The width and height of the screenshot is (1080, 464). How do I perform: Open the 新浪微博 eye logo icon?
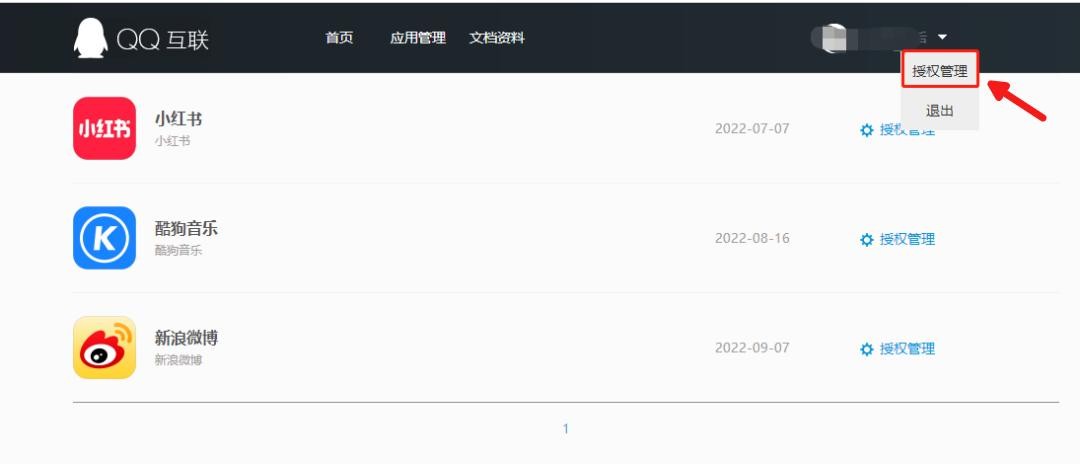[104, 348]
